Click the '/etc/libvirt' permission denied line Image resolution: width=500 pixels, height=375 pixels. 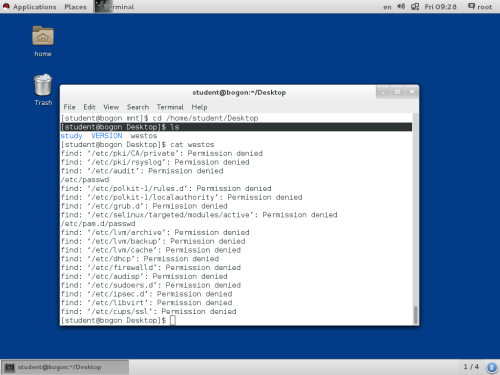[146, 303]
